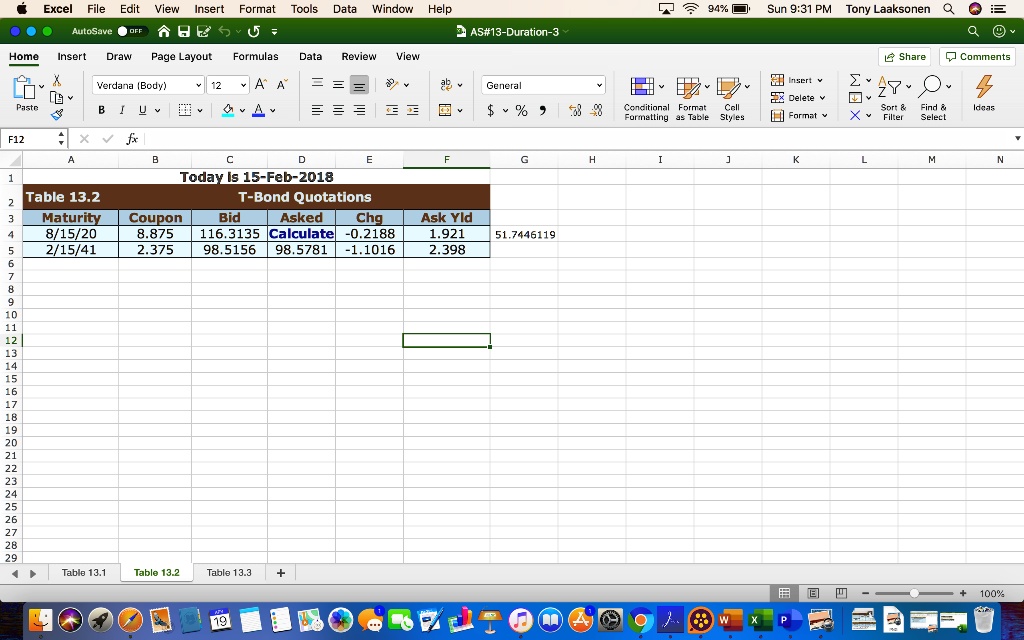The height and width of the screenshot is (640, 1024).
Task: Click the Borders icon
Action: (185, 110)
